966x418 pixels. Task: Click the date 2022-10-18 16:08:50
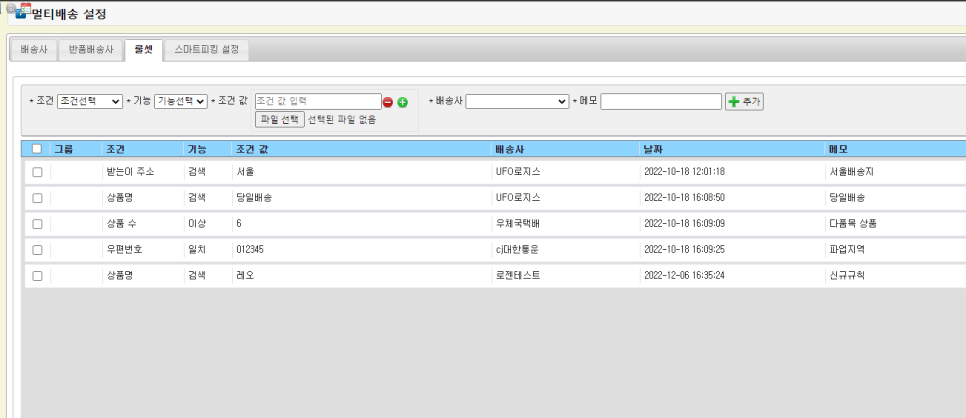(x=684, y=198)
